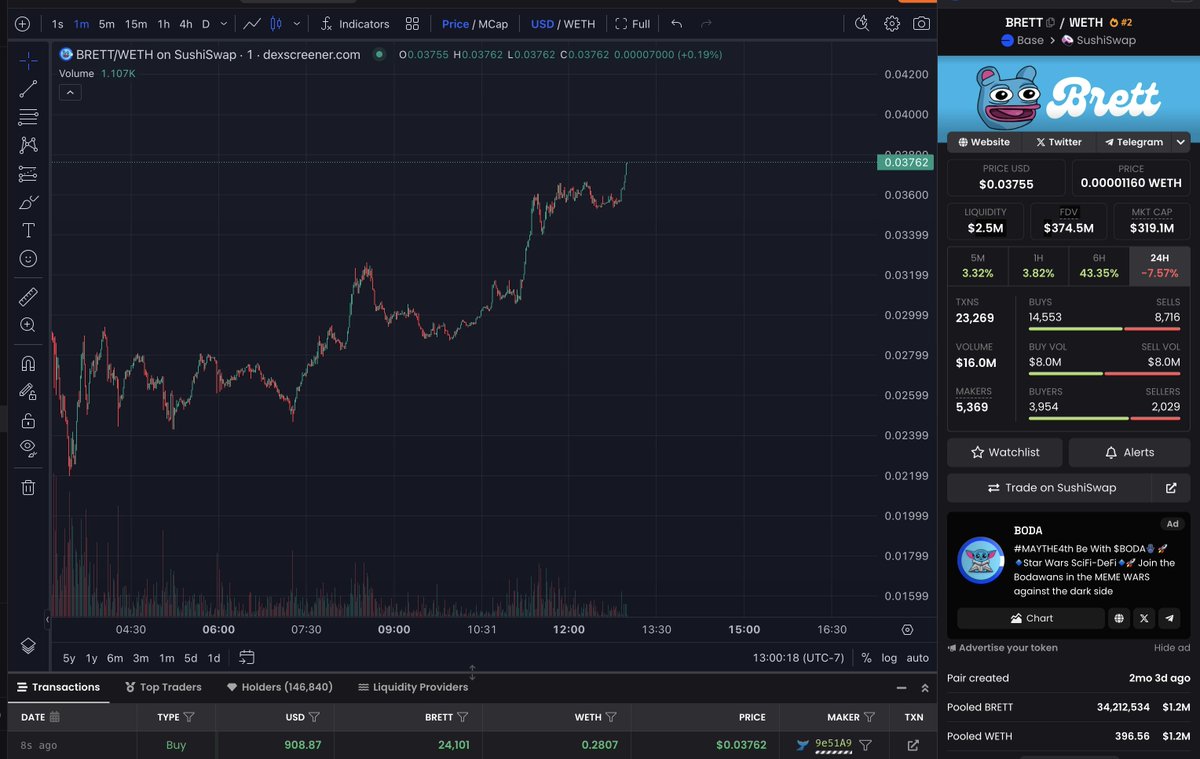The height and width of the screenshot is (759, 1200).
Task: Open BRETT Website link
Action: 984,142
